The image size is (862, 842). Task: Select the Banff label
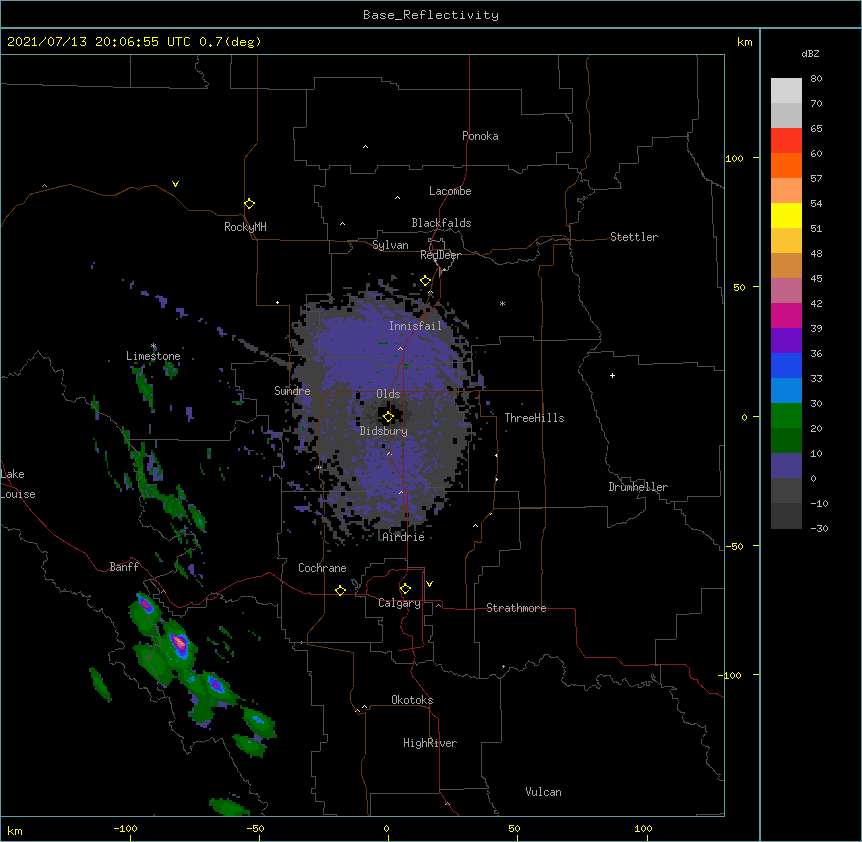[x=124, y=567]
